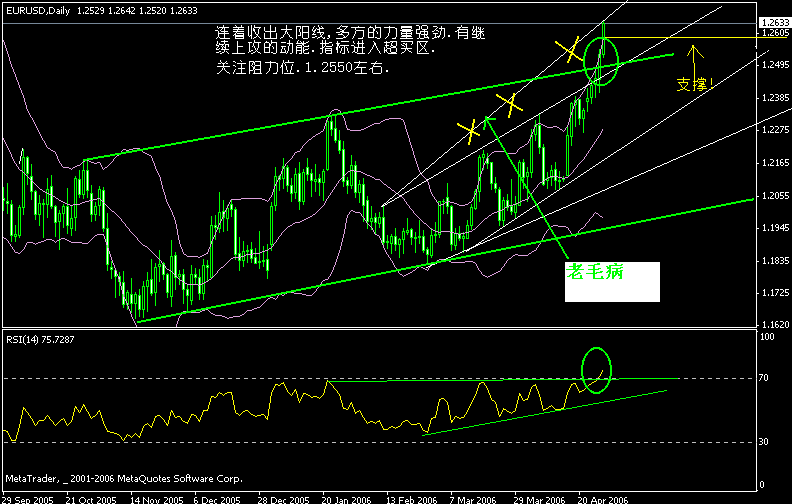Click the 1.2605 price axis label

coord(775,32)
